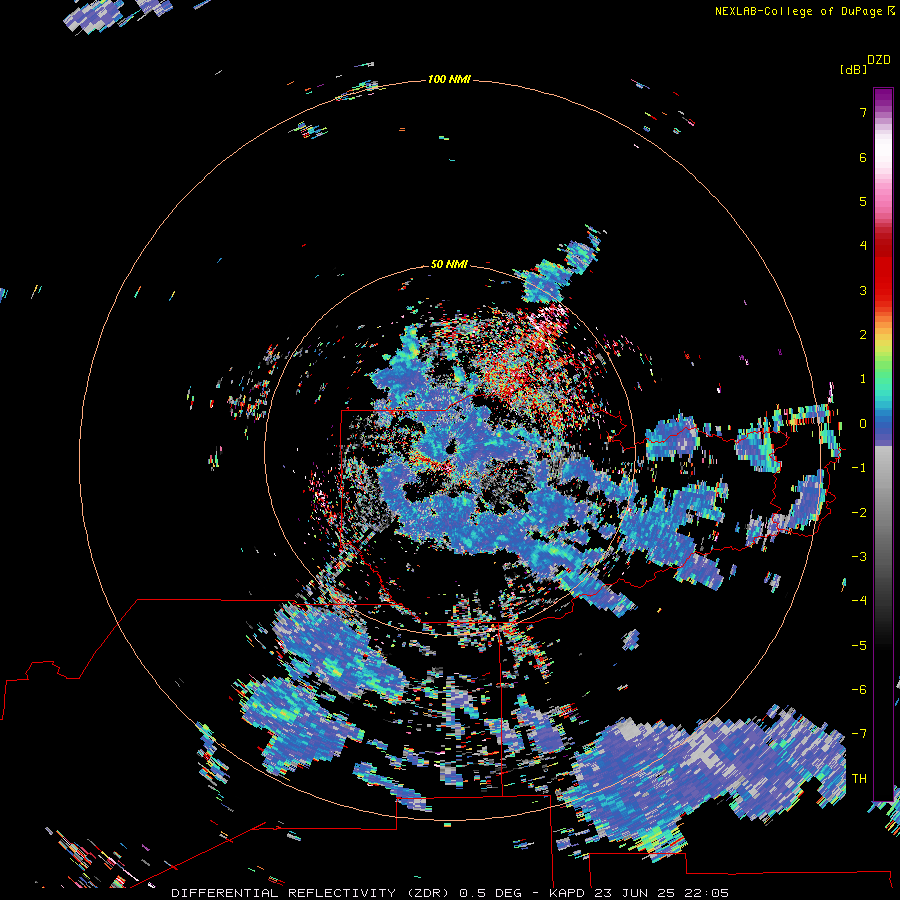Screen dimensions: 900x900
Task: Click the 6 value on the color scale
Action: pos(863,157)
